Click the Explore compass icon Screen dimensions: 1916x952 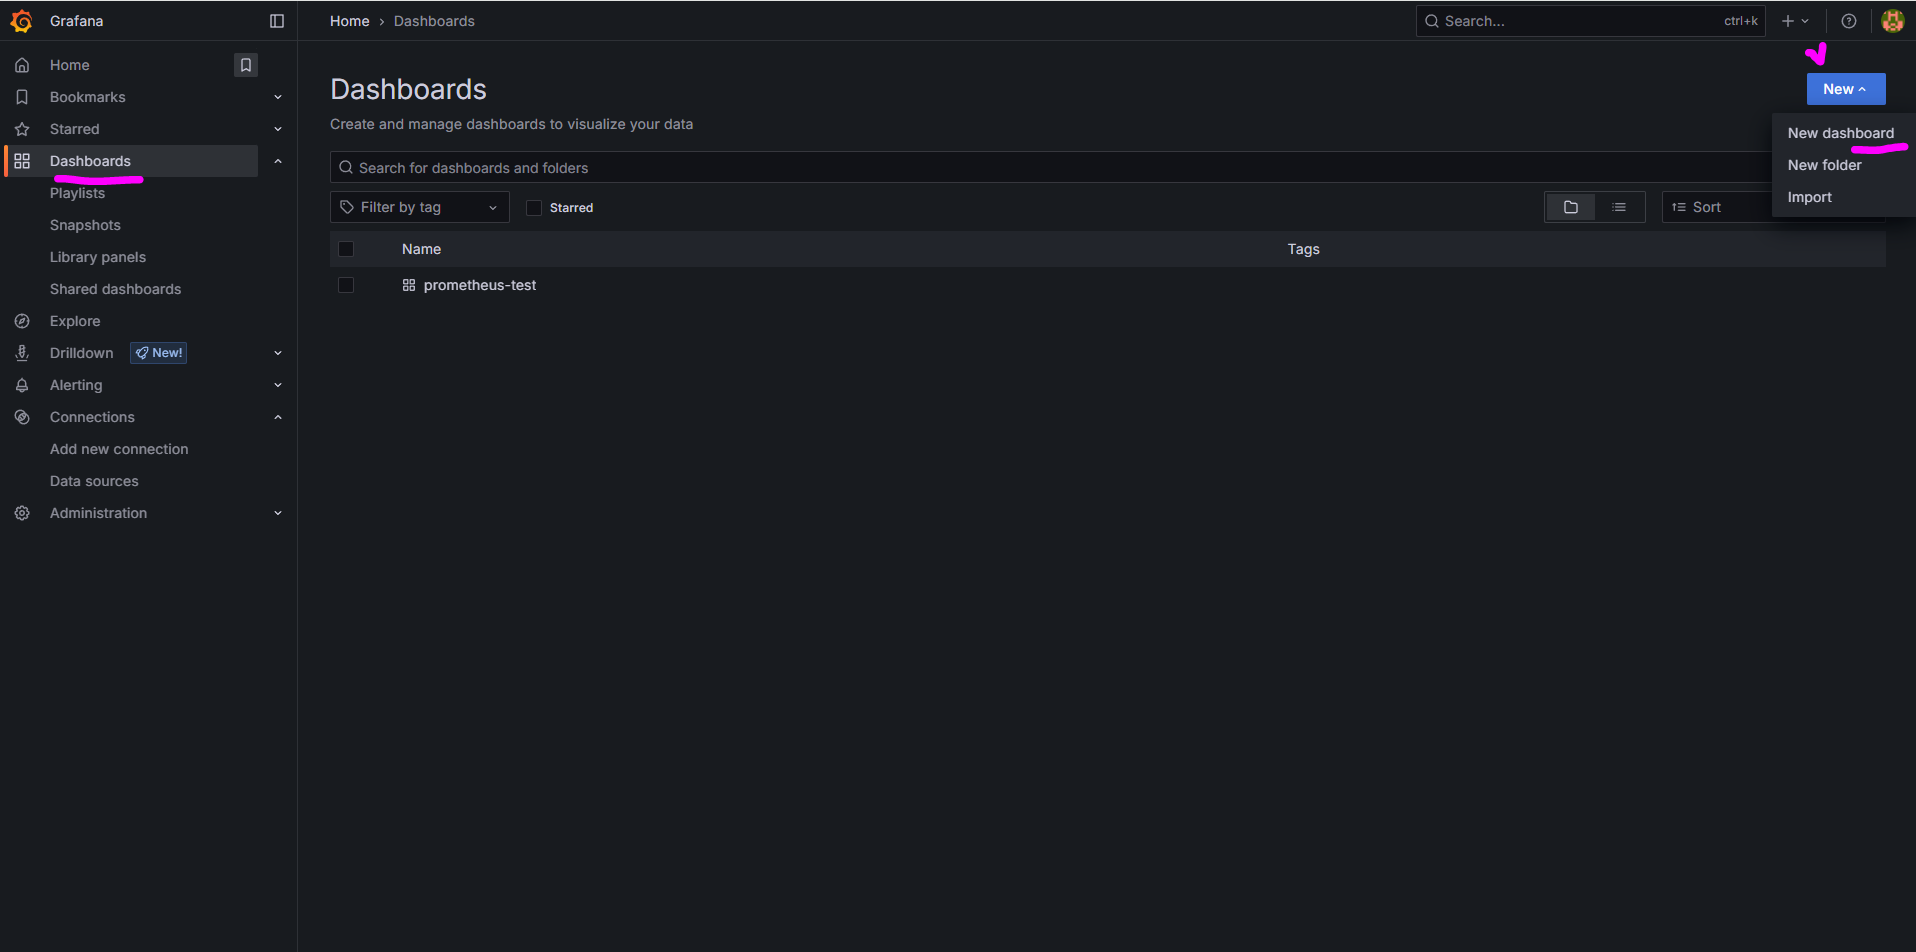click(x=22, y=321)
